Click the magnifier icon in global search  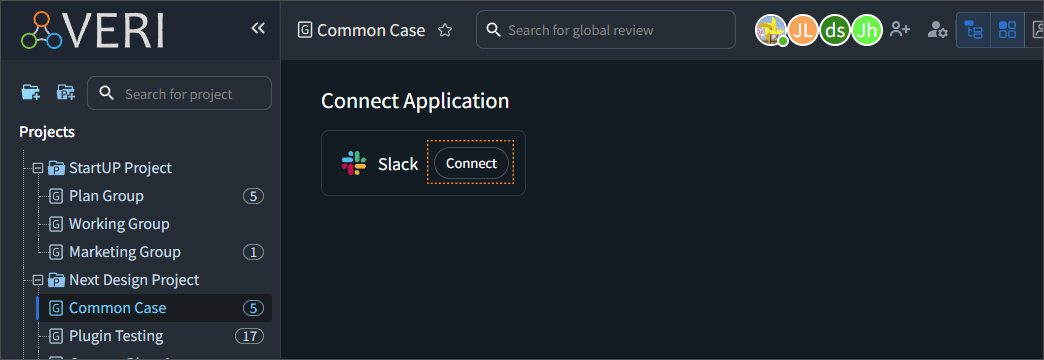tap(493, 30)
